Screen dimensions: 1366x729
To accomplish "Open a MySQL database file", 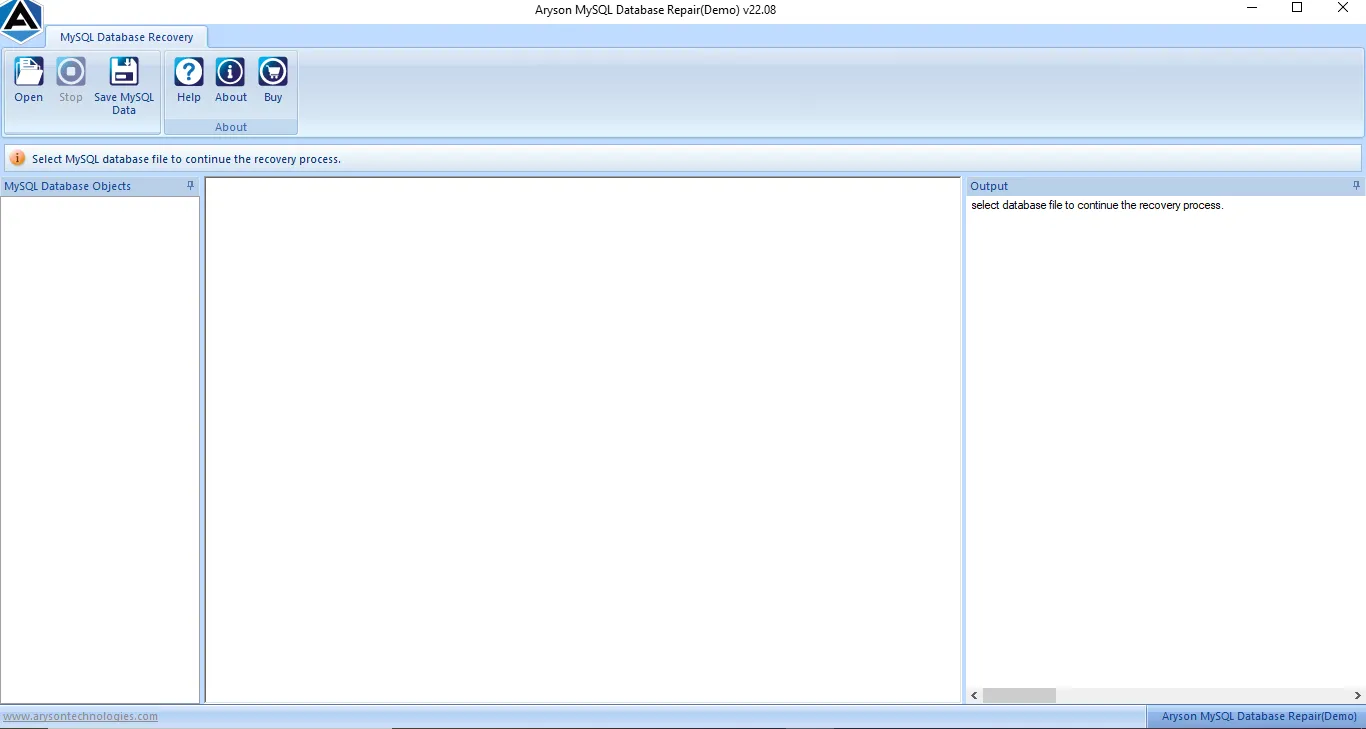I will pos(28,80).
